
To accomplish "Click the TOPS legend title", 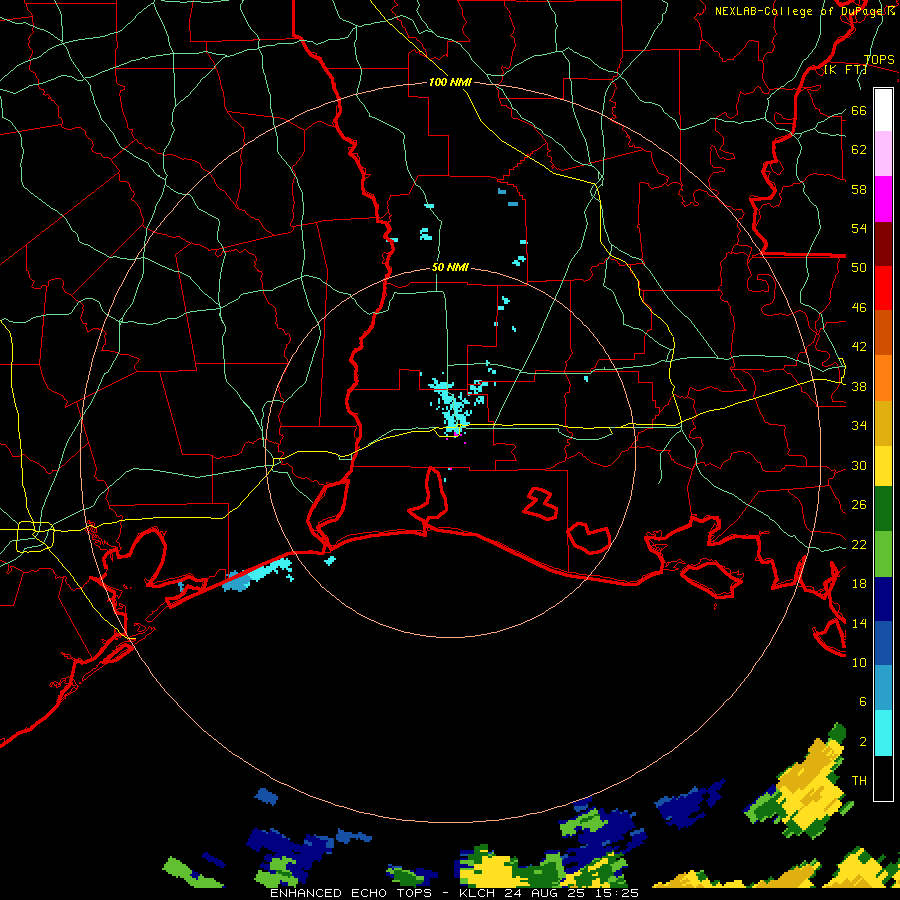I will (879, 60).
